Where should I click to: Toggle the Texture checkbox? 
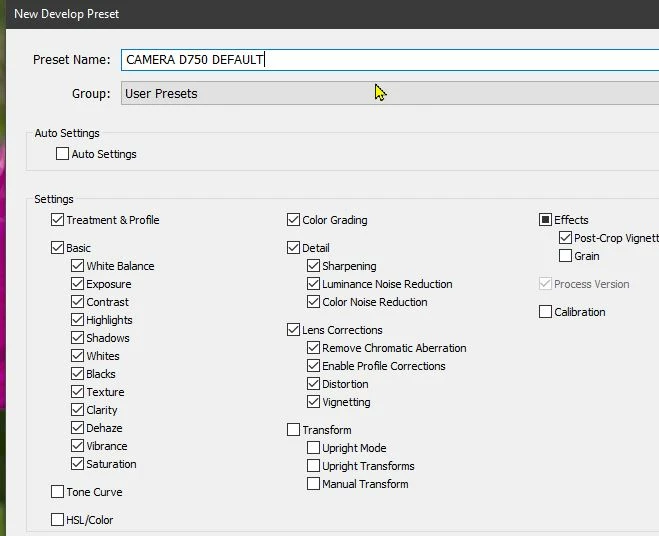pos(77,392)
